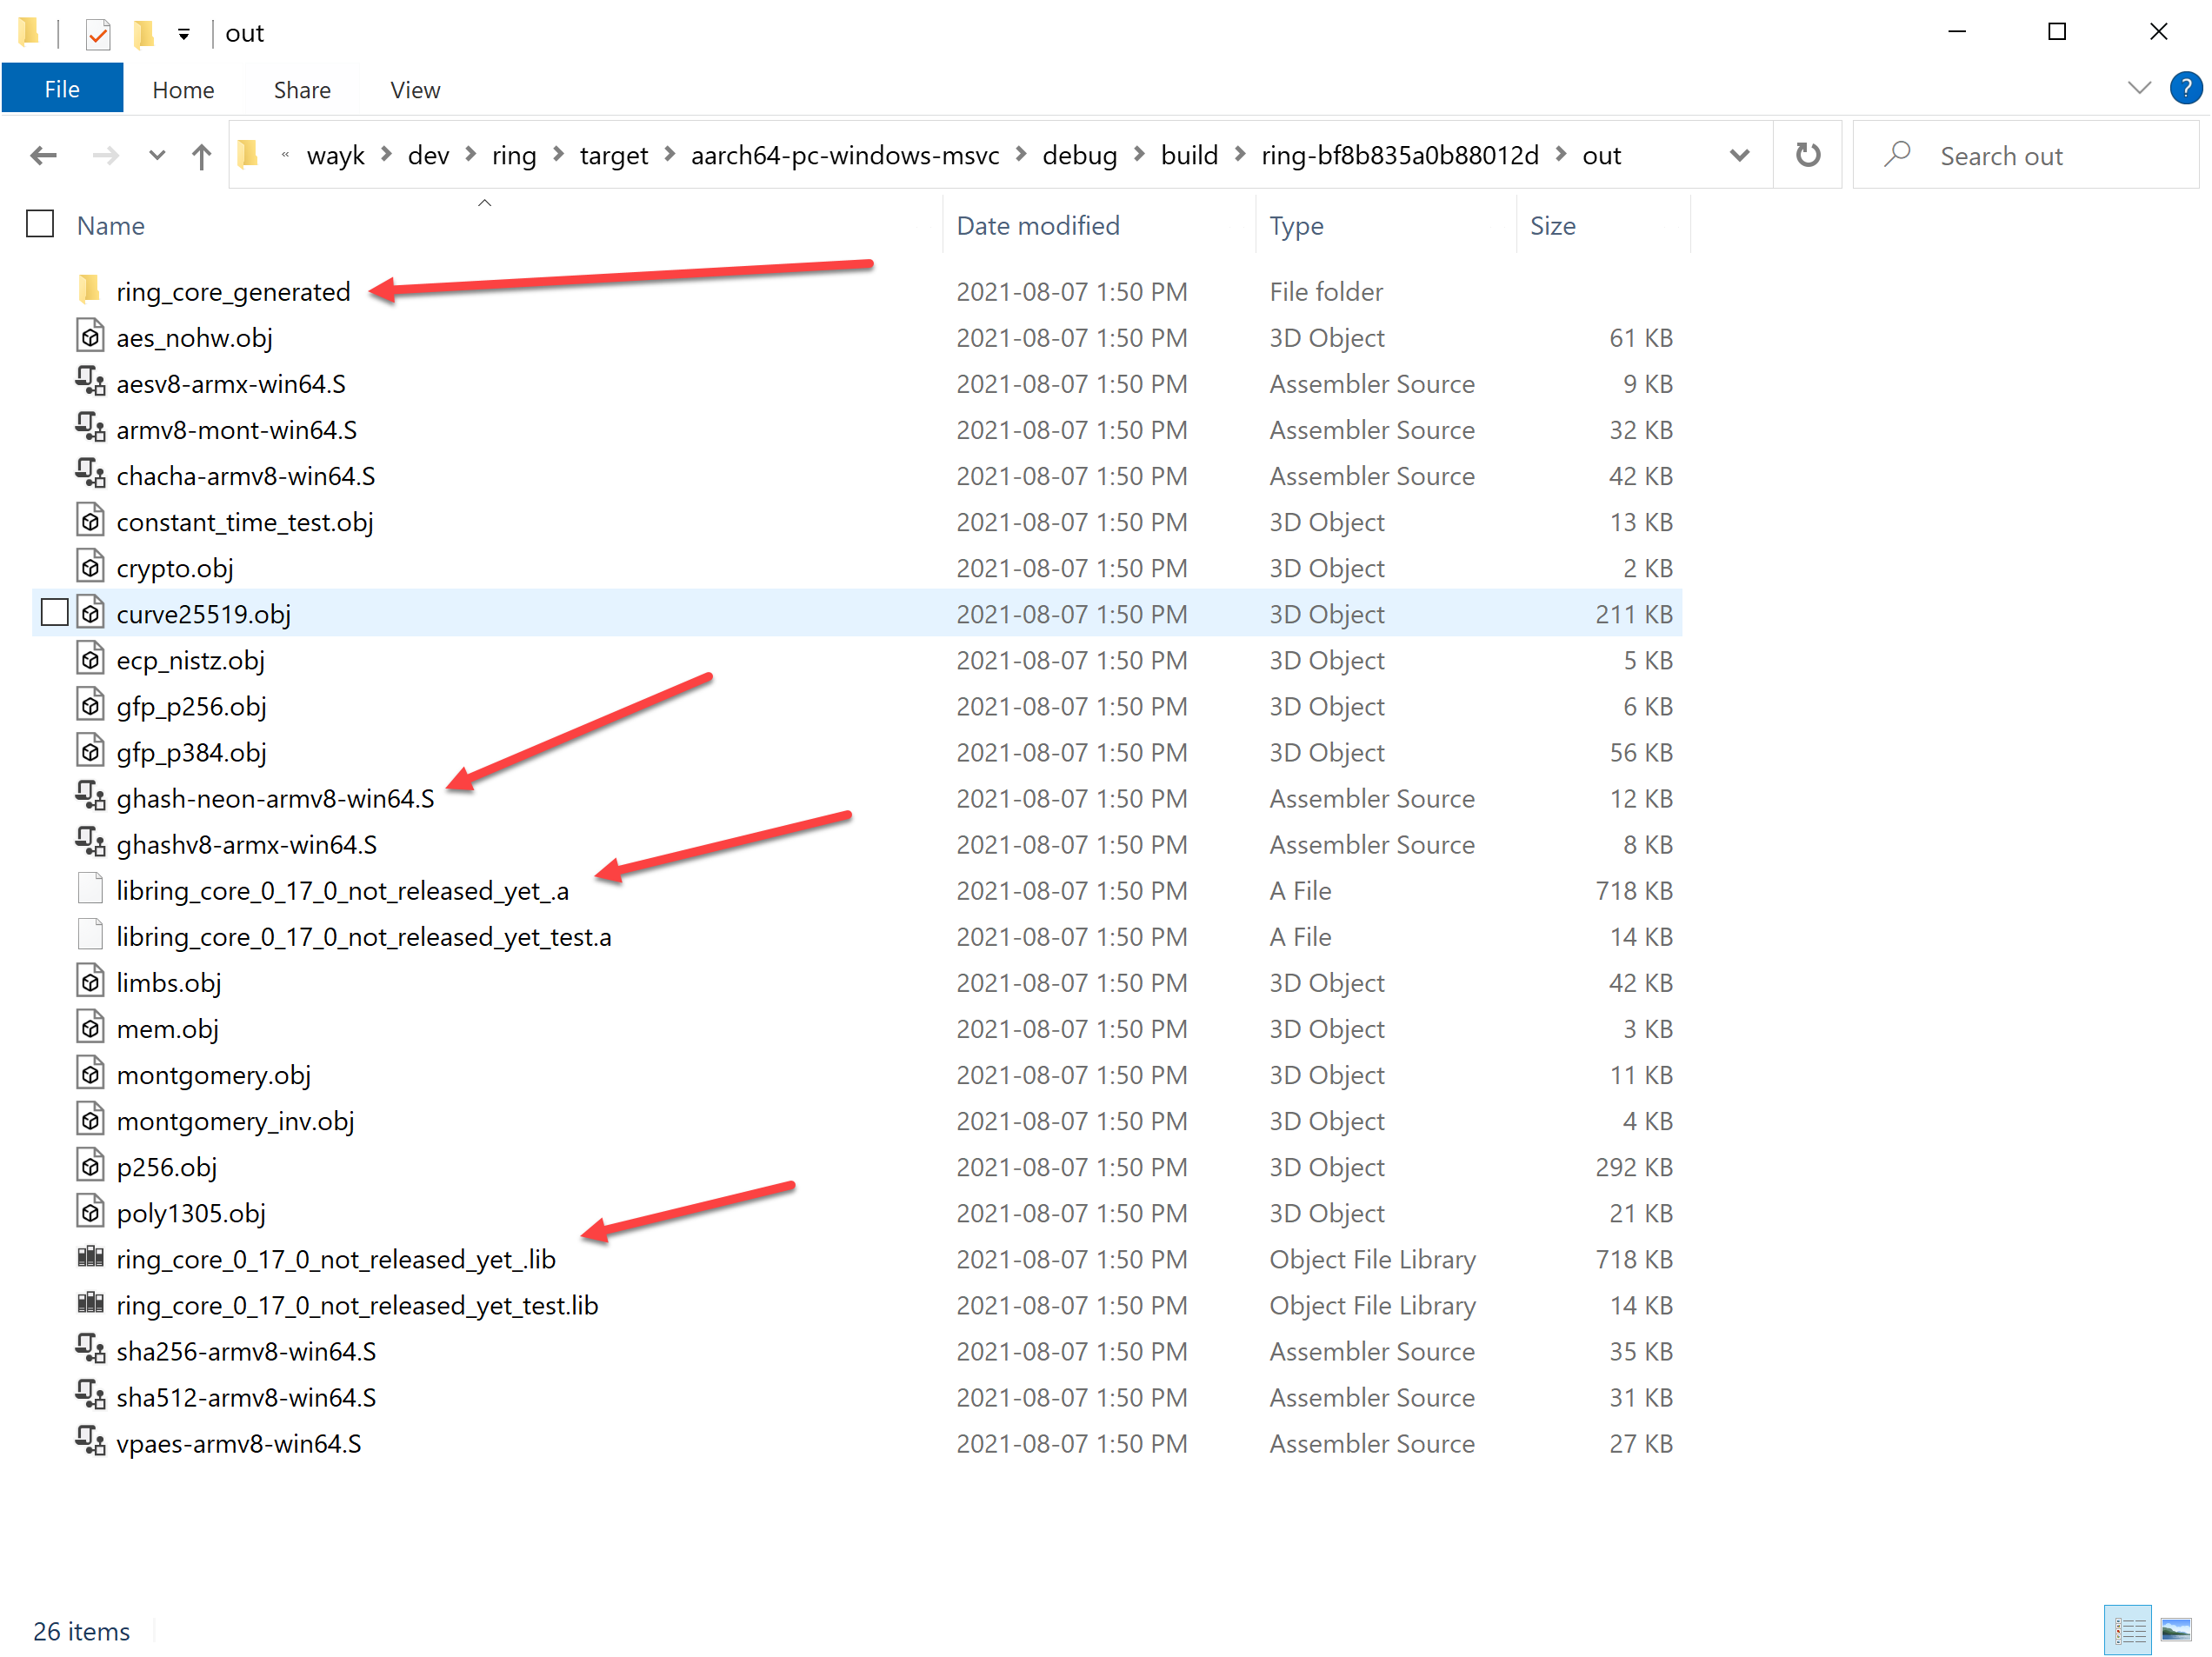The image size is (2212, 1657).
Task: Click the gfp_p256.obj file icon
Action: tap(90, 705)
